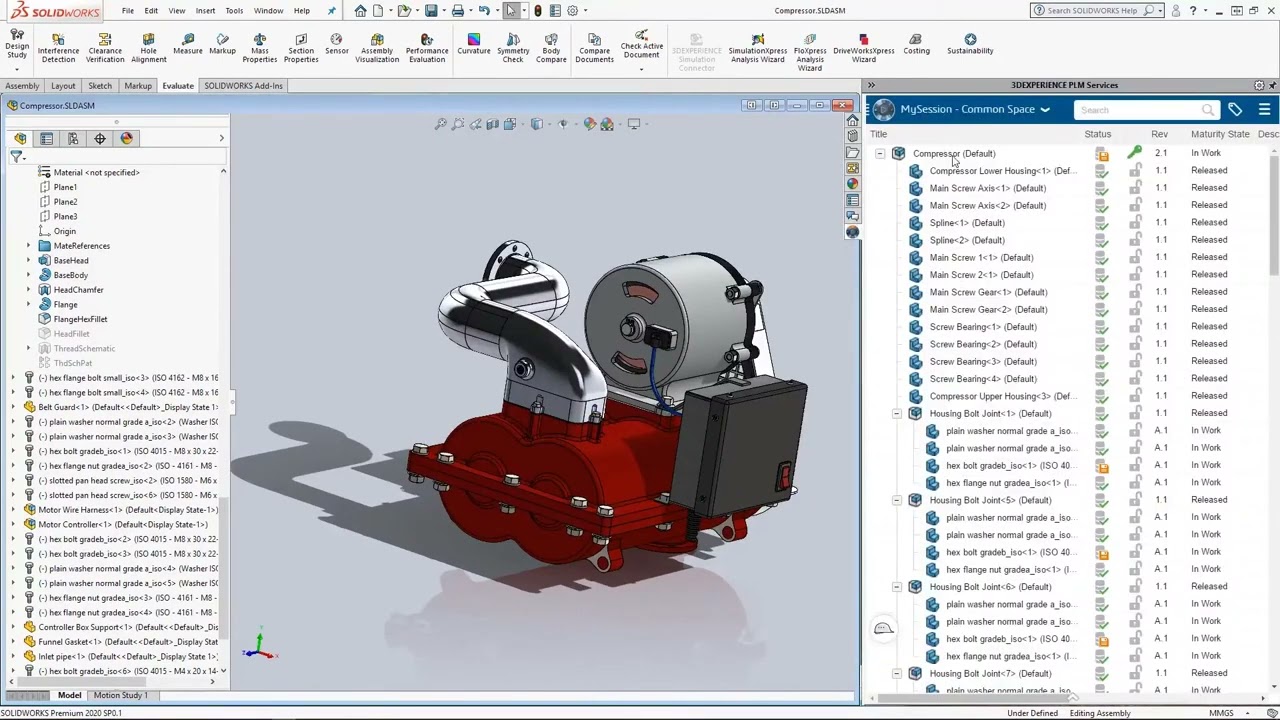Launch SimulationXpress Analysis Wizard

pos(757,48)
